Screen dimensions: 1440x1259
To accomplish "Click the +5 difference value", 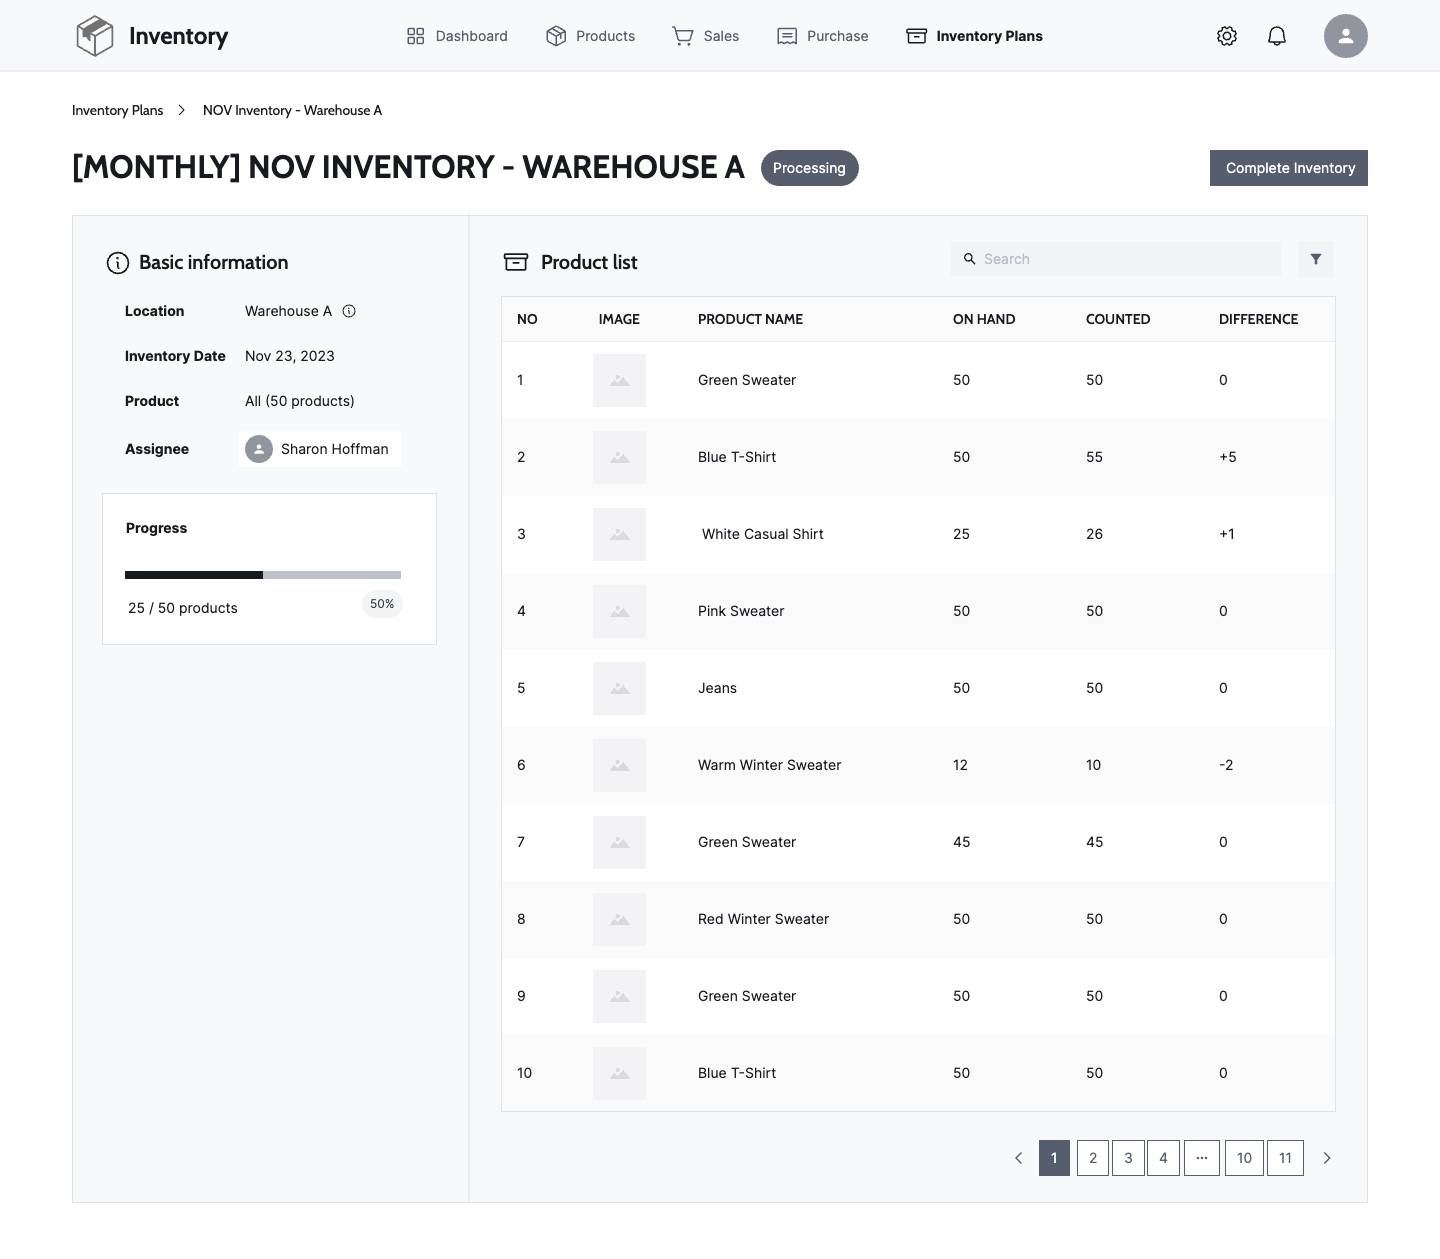I will [x=1228, y=457].
